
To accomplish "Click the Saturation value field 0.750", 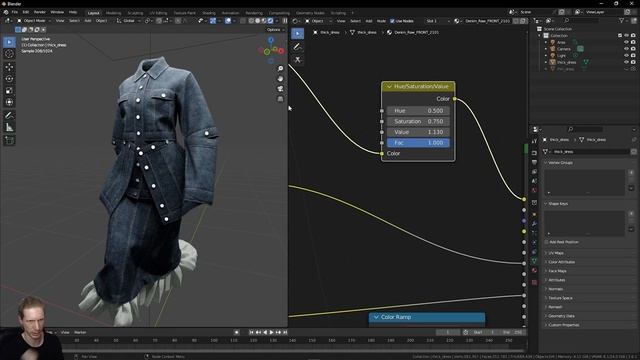I will click(418, 121).
